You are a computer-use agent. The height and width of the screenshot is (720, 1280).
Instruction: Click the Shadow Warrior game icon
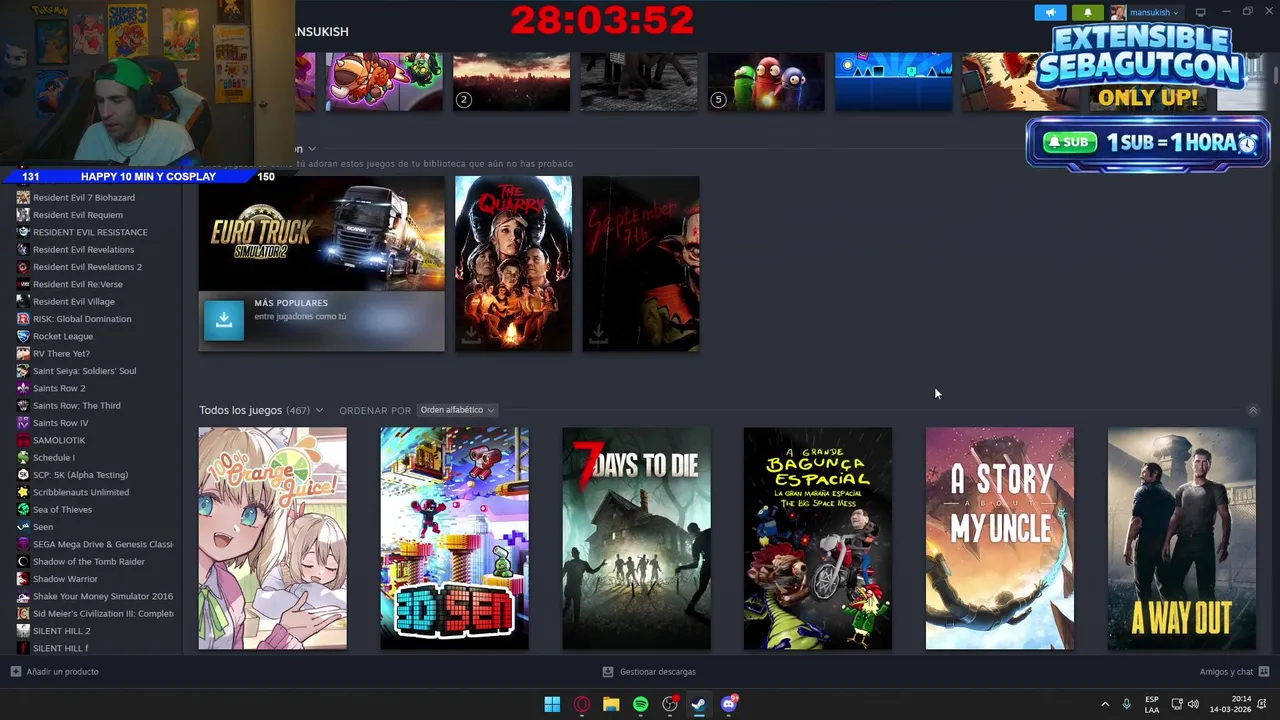pos(23,579)
